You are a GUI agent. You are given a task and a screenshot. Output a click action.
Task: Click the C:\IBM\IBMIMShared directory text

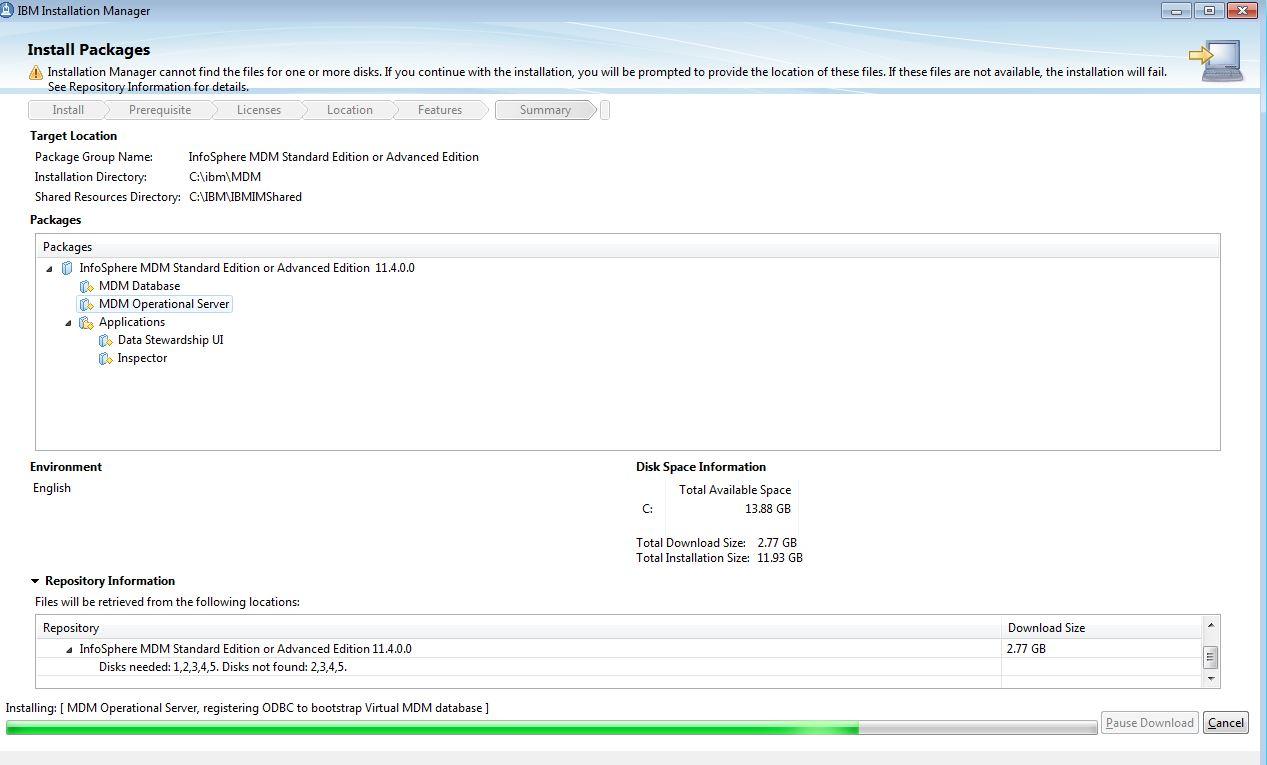click(x=245, y=197)
